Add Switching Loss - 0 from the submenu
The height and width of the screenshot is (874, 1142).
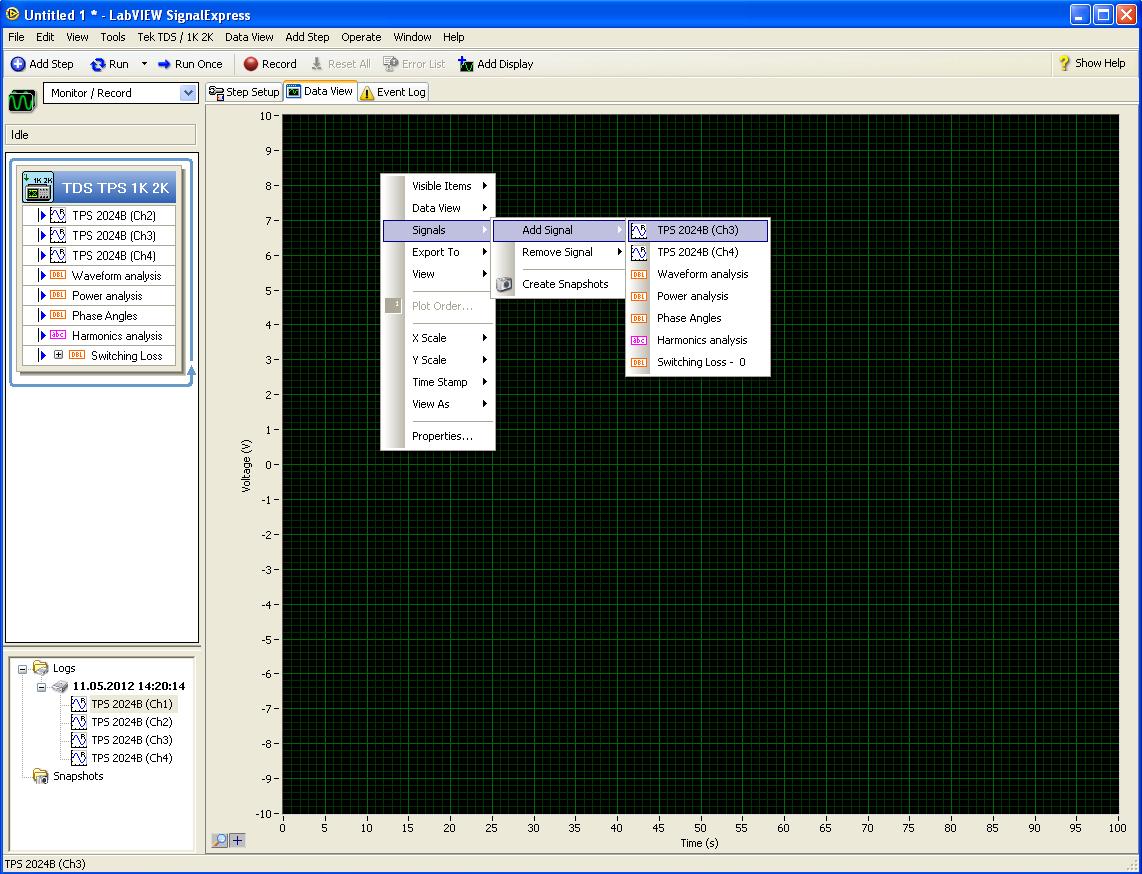pyautogui.click(x=698, y=362)
